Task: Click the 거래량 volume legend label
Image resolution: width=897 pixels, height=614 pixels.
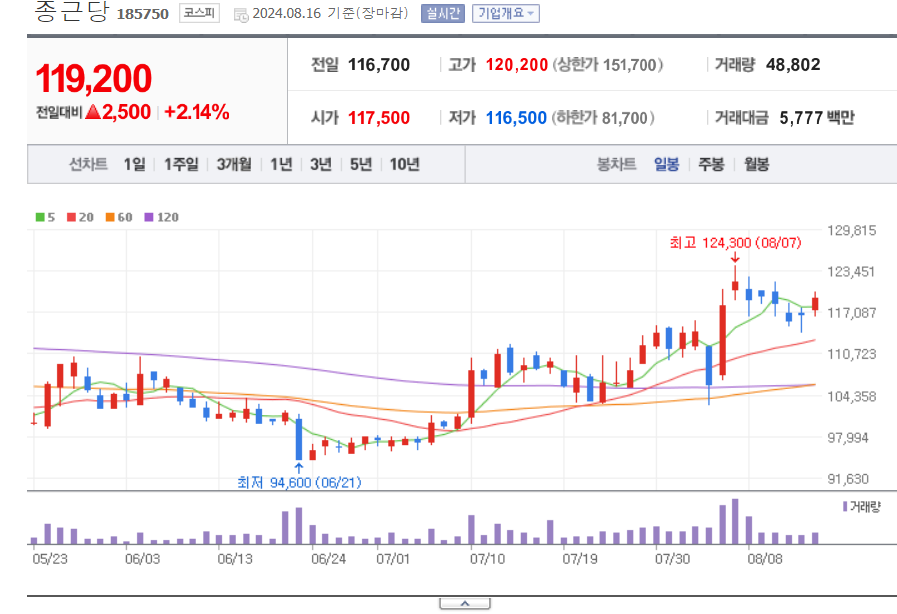Action: [x=865, y=506]
